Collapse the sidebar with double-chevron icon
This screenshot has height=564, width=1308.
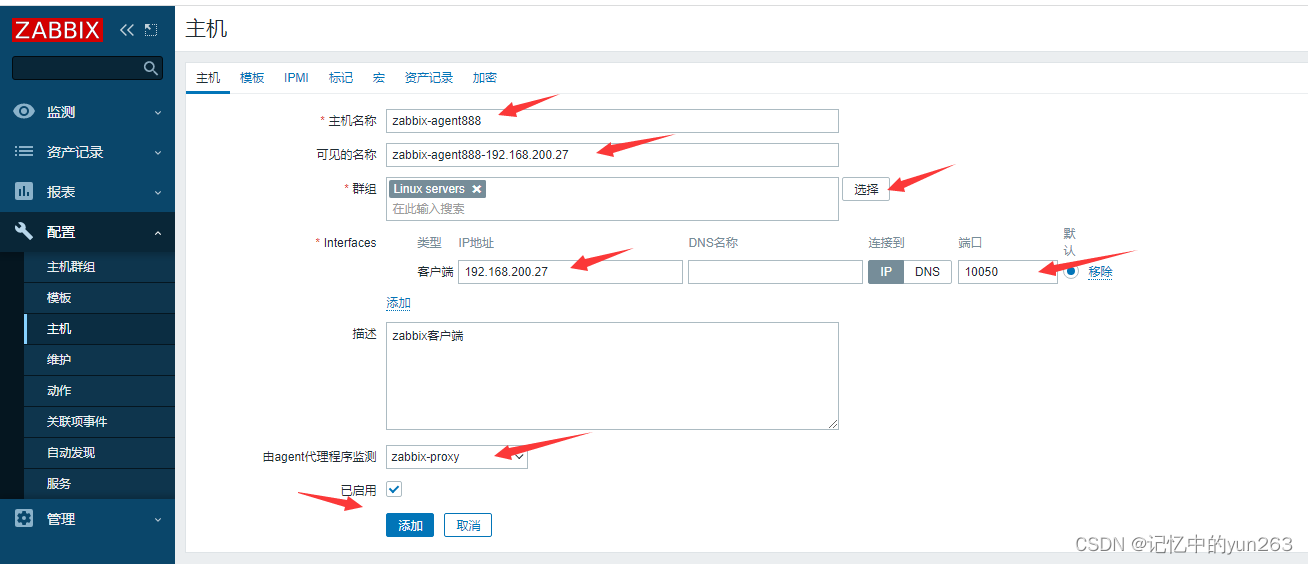pyautogui.click(x=127, y=30)
